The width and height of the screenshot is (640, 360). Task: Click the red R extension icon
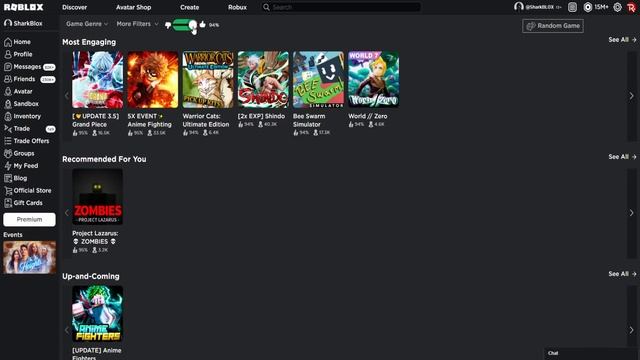coord(631,7)
